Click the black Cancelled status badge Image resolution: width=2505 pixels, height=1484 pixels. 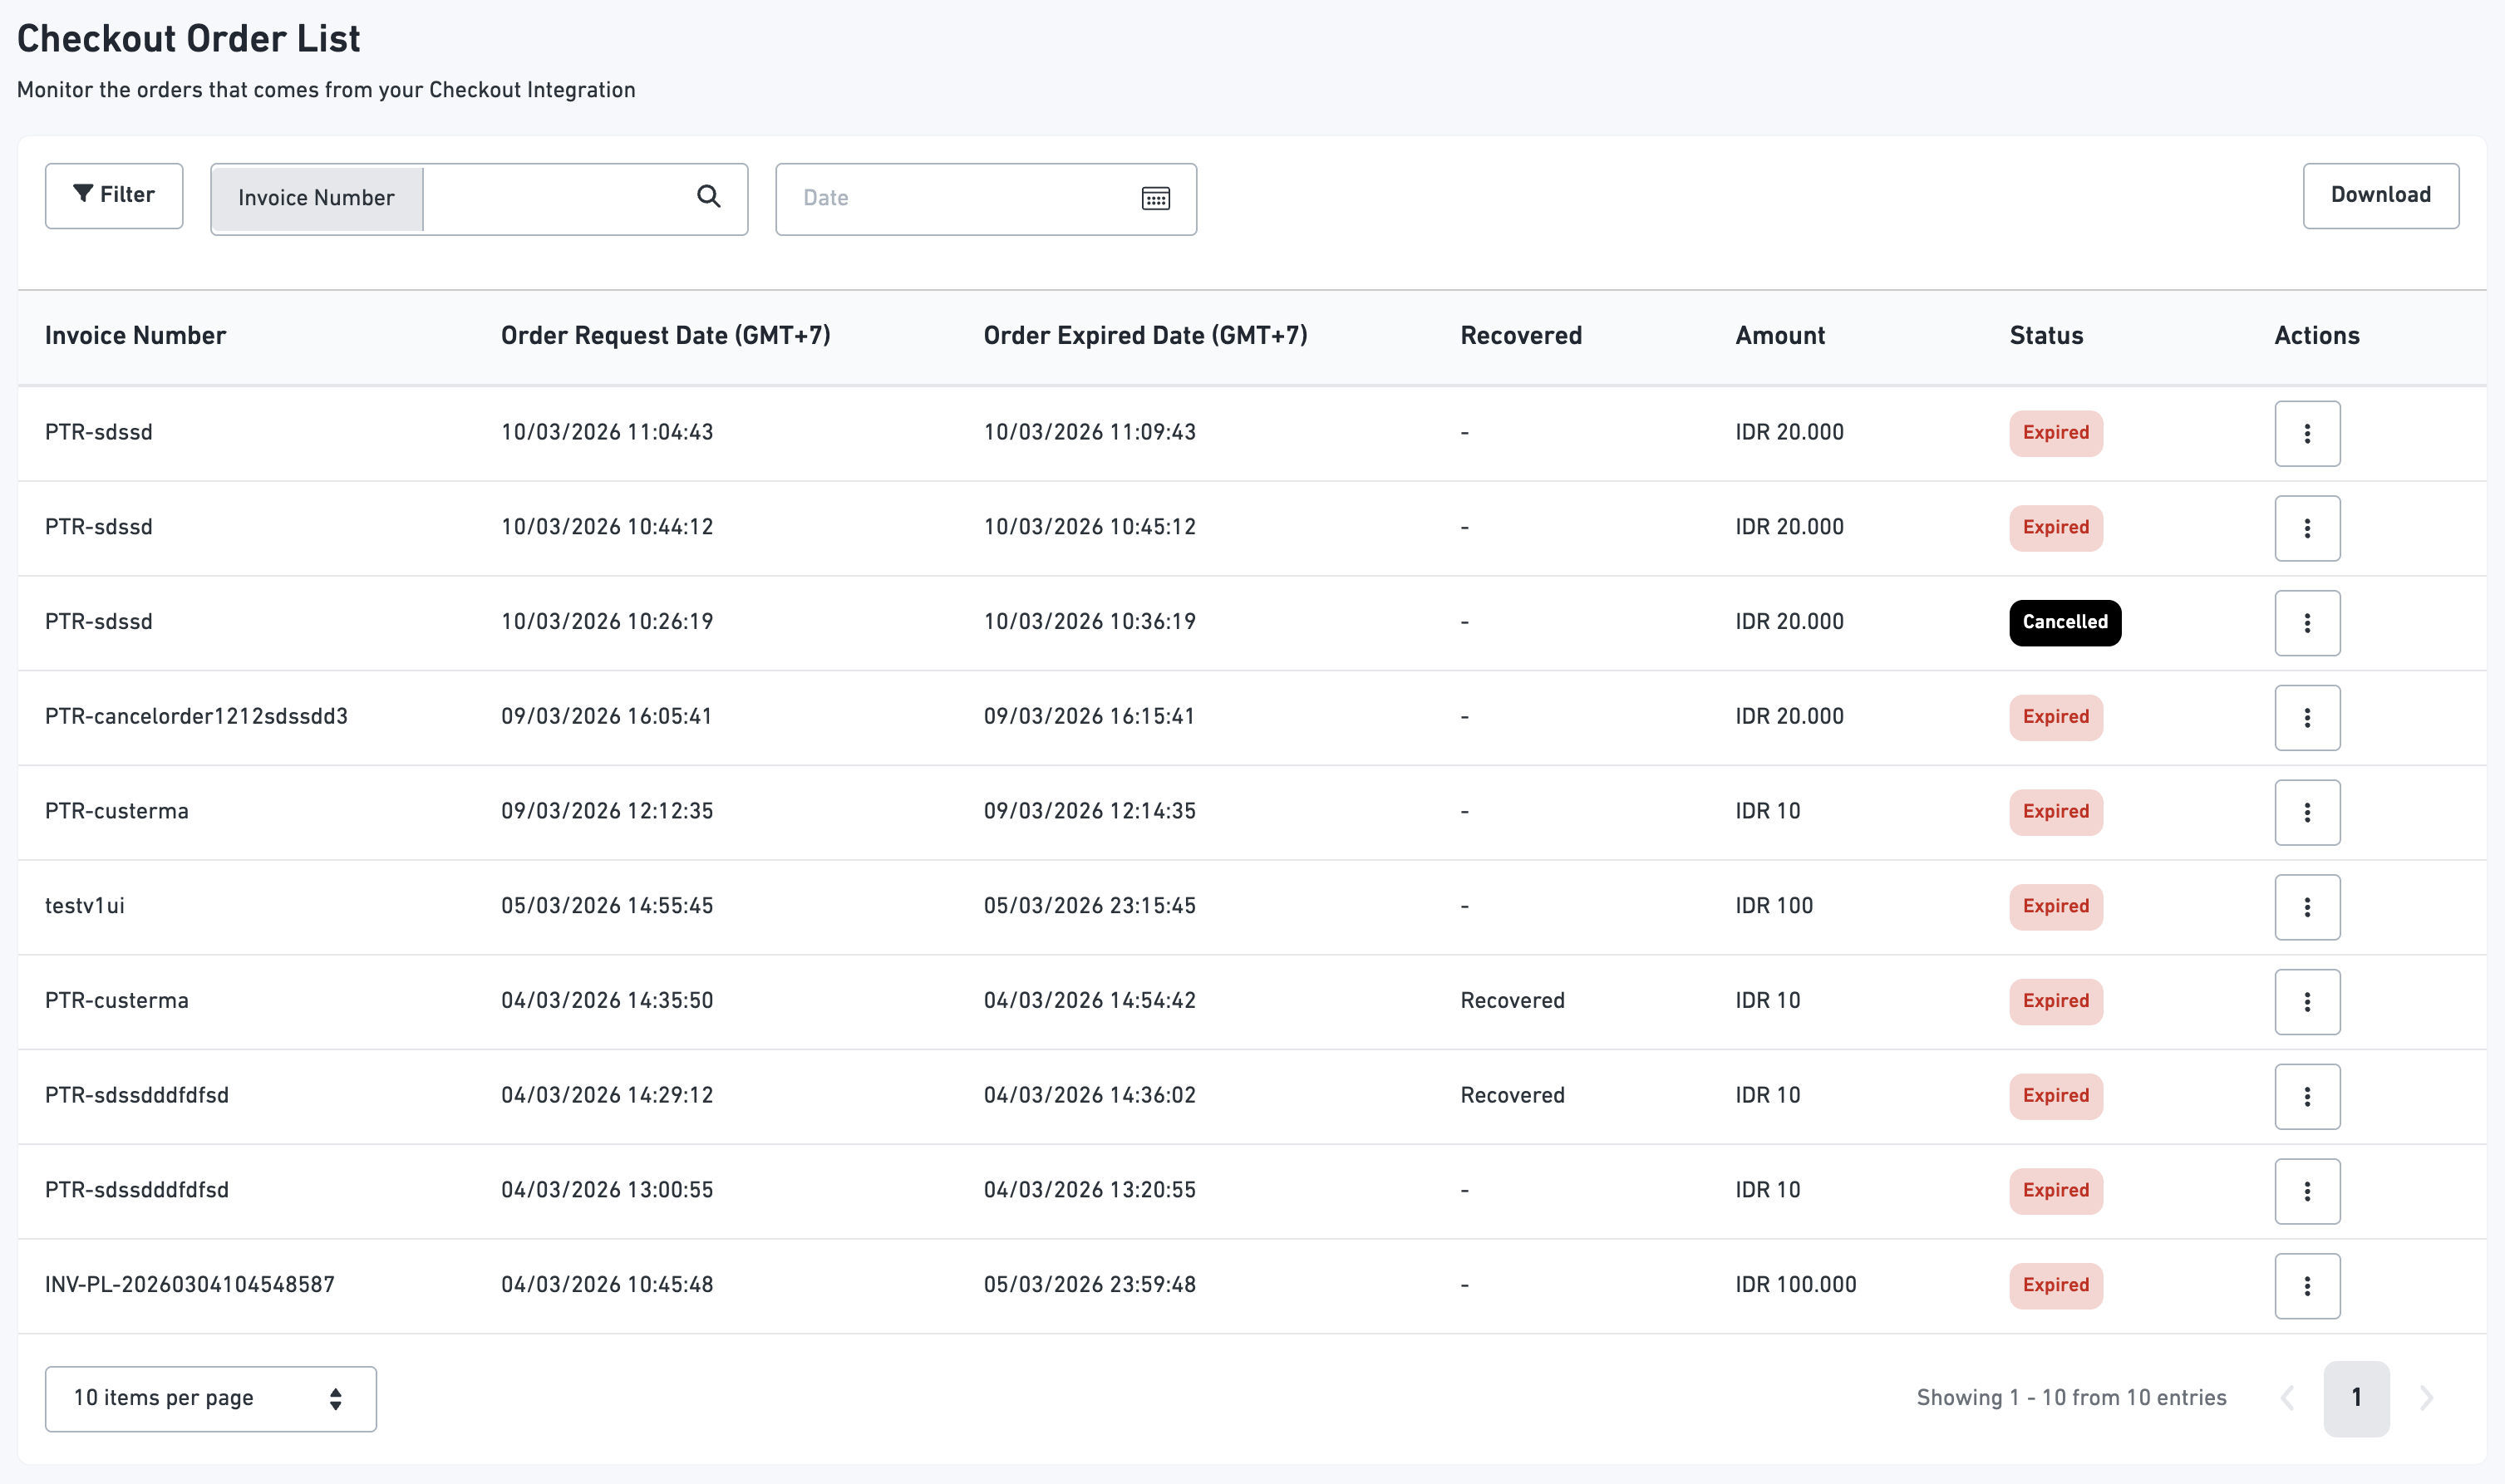[2064, 622]
